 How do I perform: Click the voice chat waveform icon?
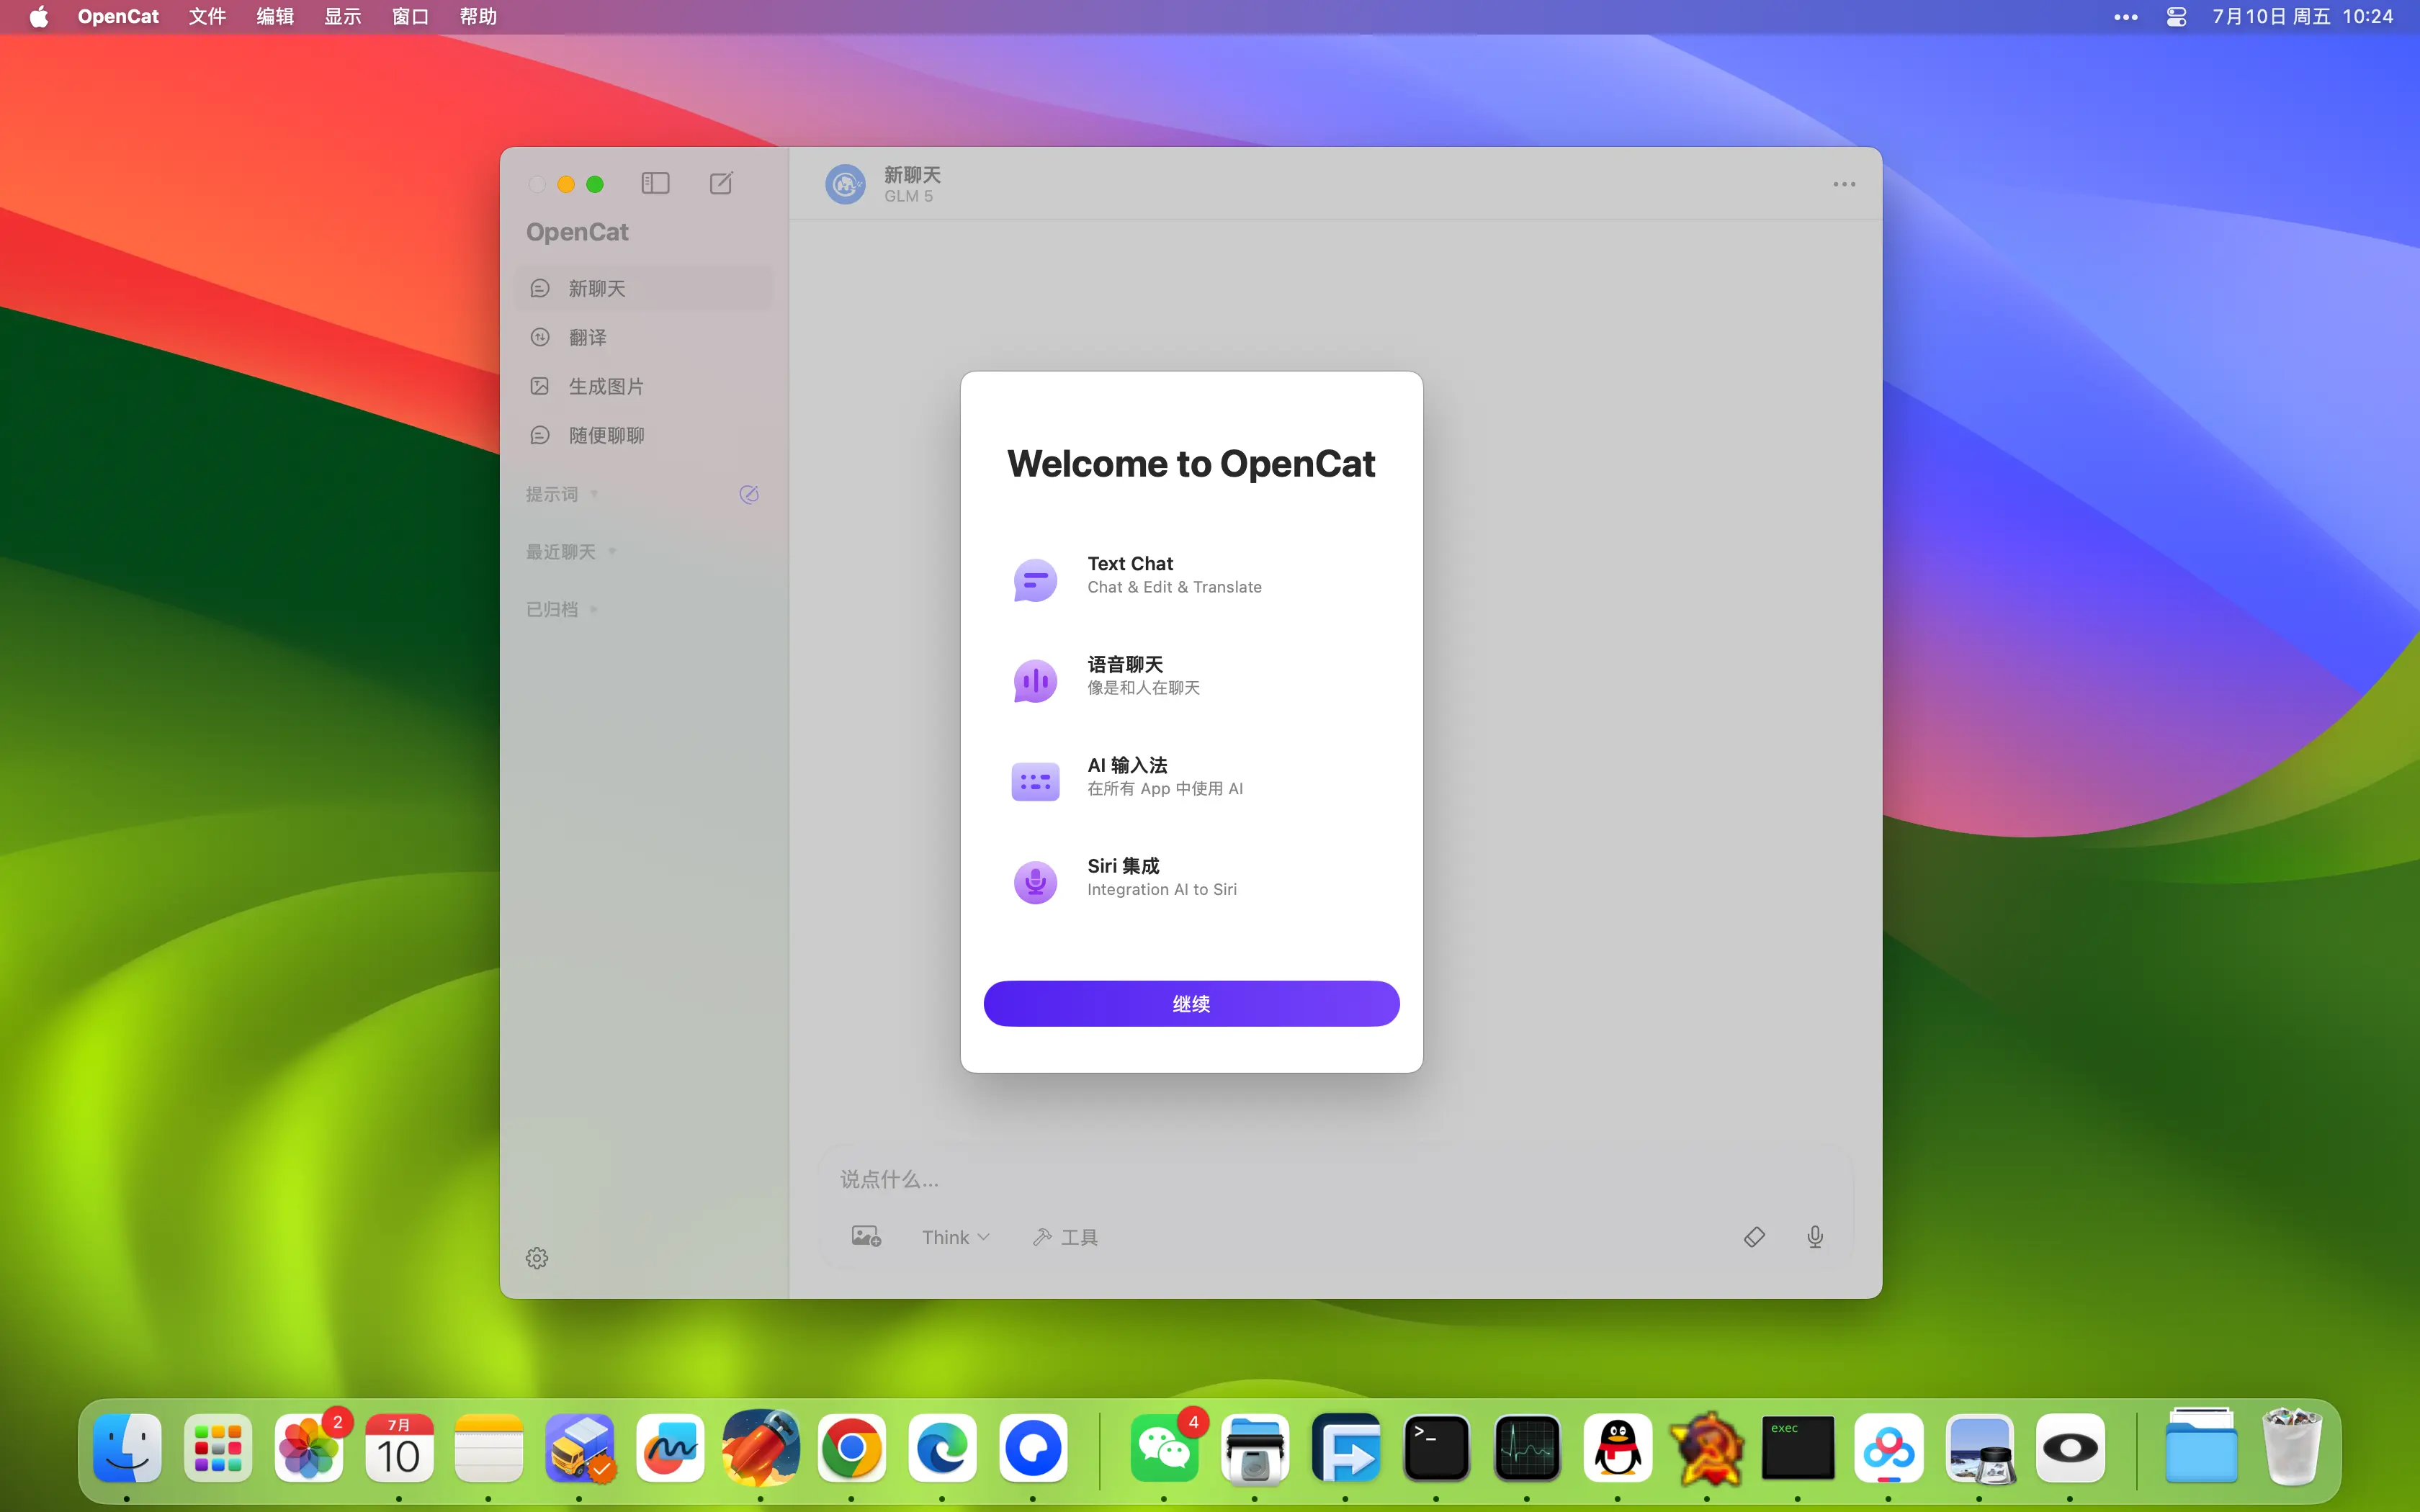coord(1035,680)
